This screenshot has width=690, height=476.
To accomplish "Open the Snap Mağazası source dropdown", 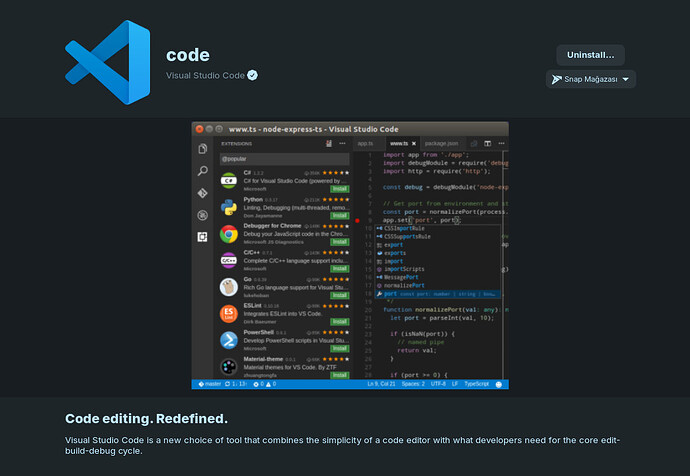I will (591, 79).
